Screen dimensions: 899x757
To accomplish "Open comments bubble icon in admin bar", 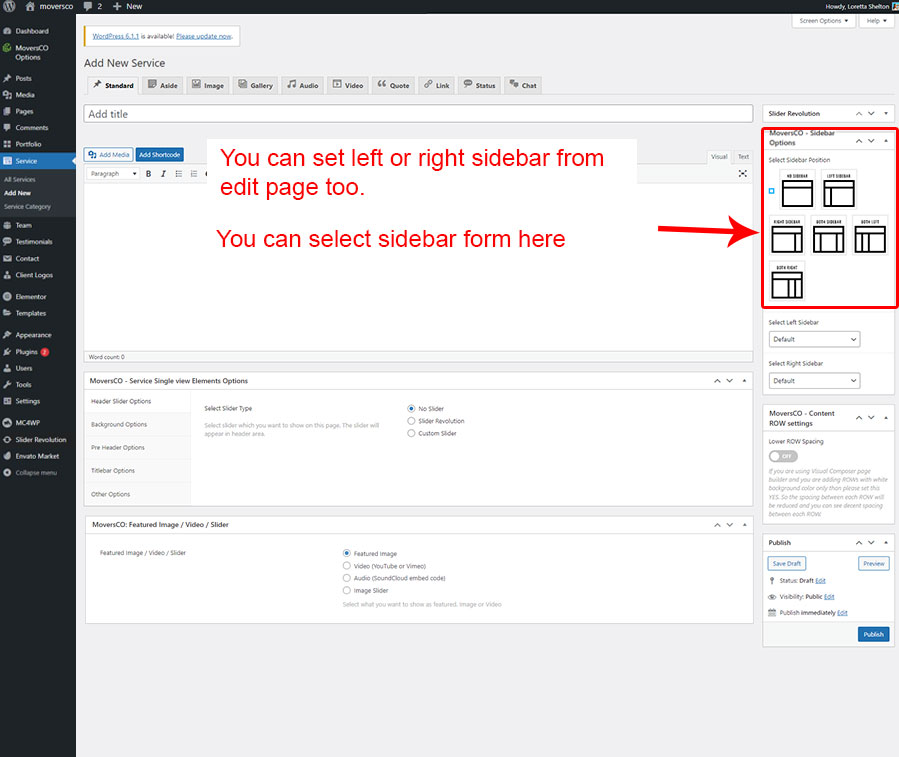I will pos(90,6).
